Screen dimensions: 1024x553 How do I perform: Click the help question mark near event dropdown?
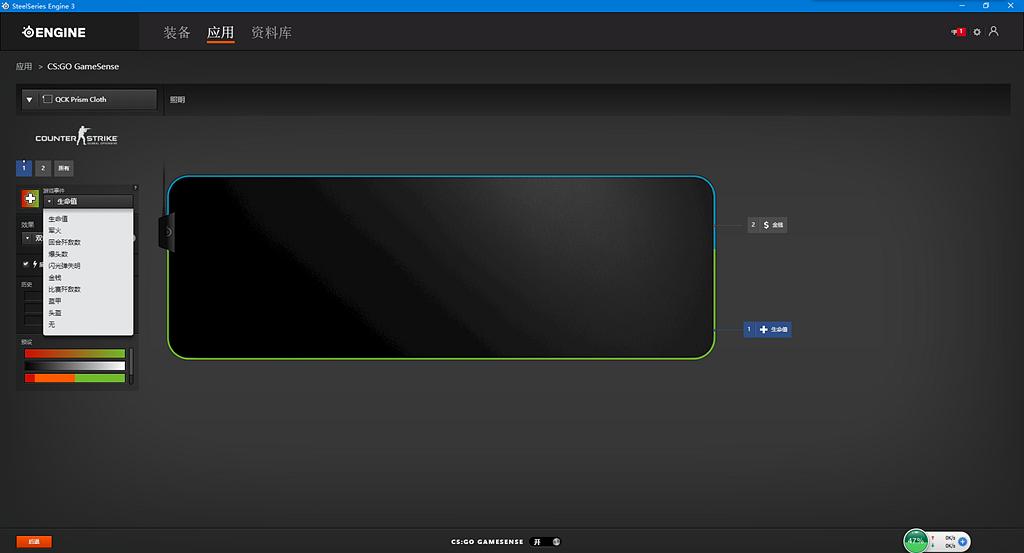(x=135, y=188)
